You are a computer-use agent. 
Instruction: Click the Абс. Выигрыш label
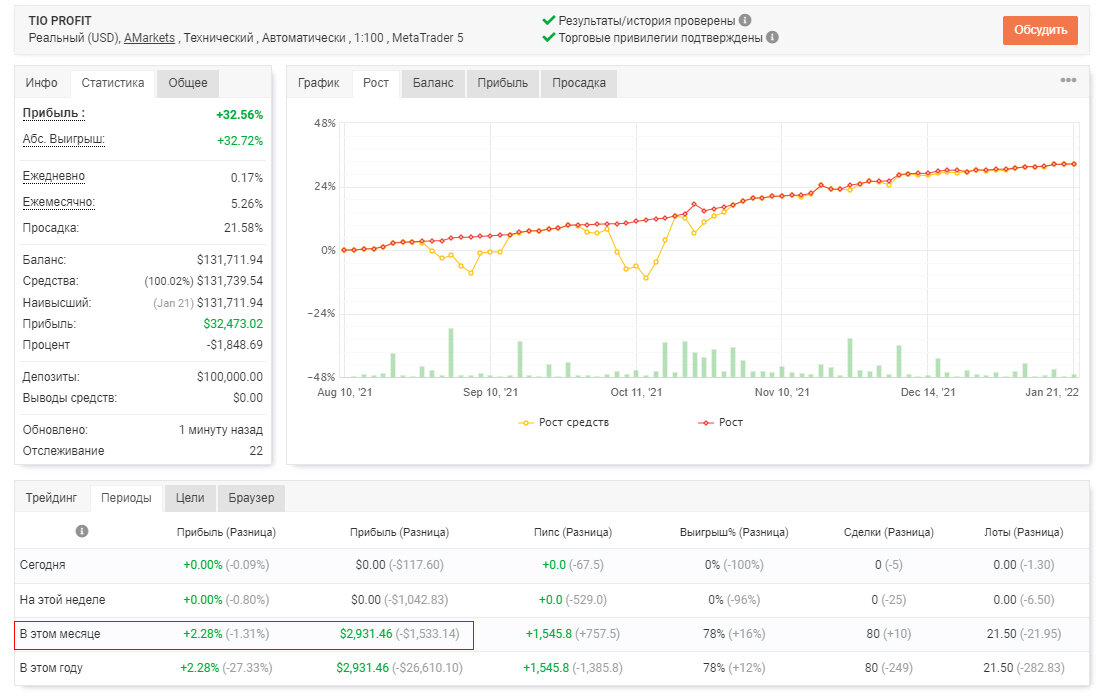tap(64, 139)
